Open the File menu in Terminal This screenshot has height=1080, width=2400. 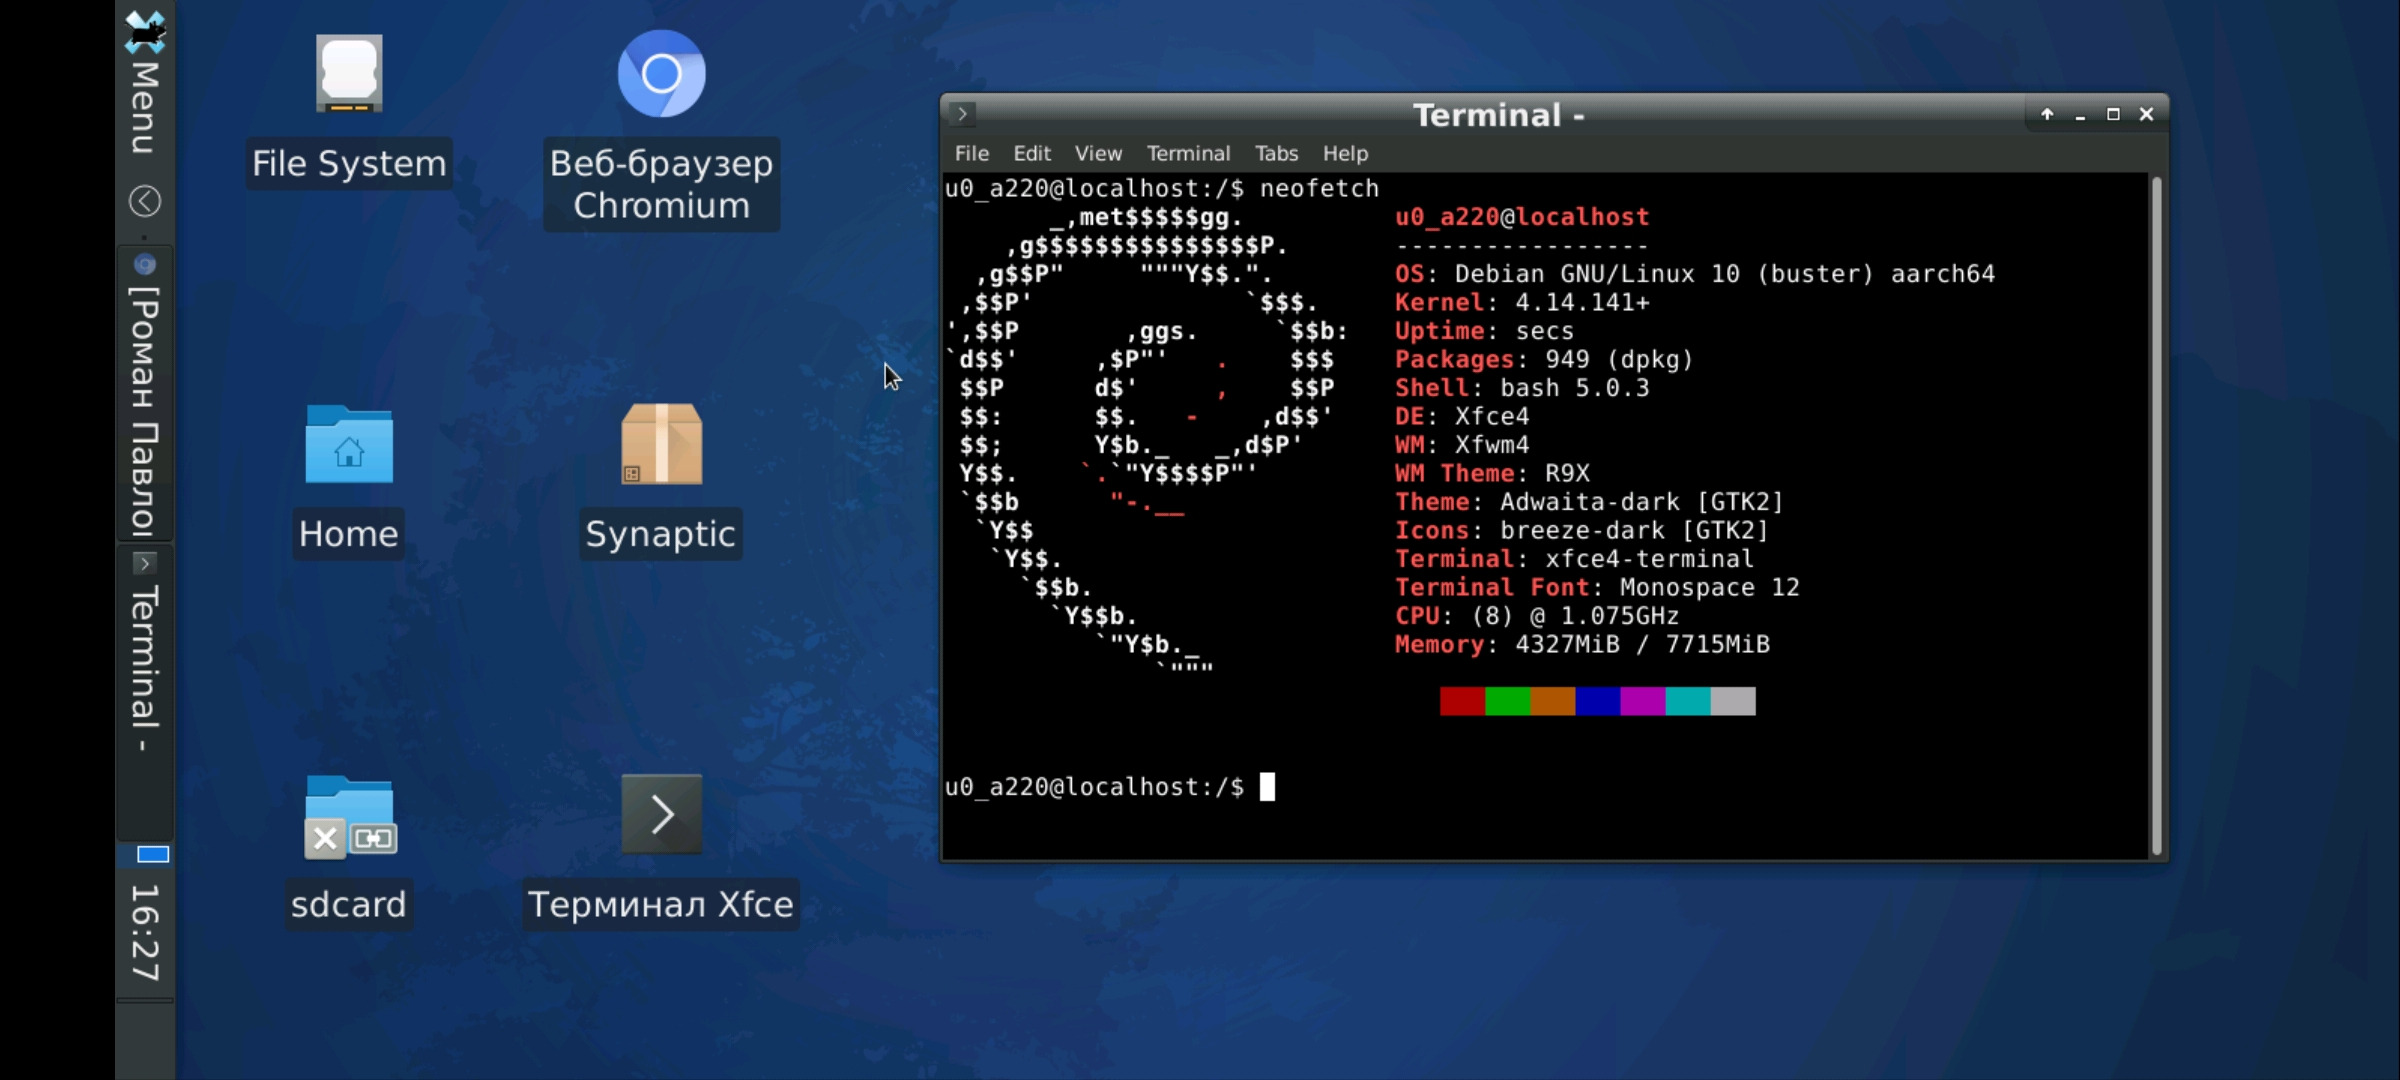(971, 154)
